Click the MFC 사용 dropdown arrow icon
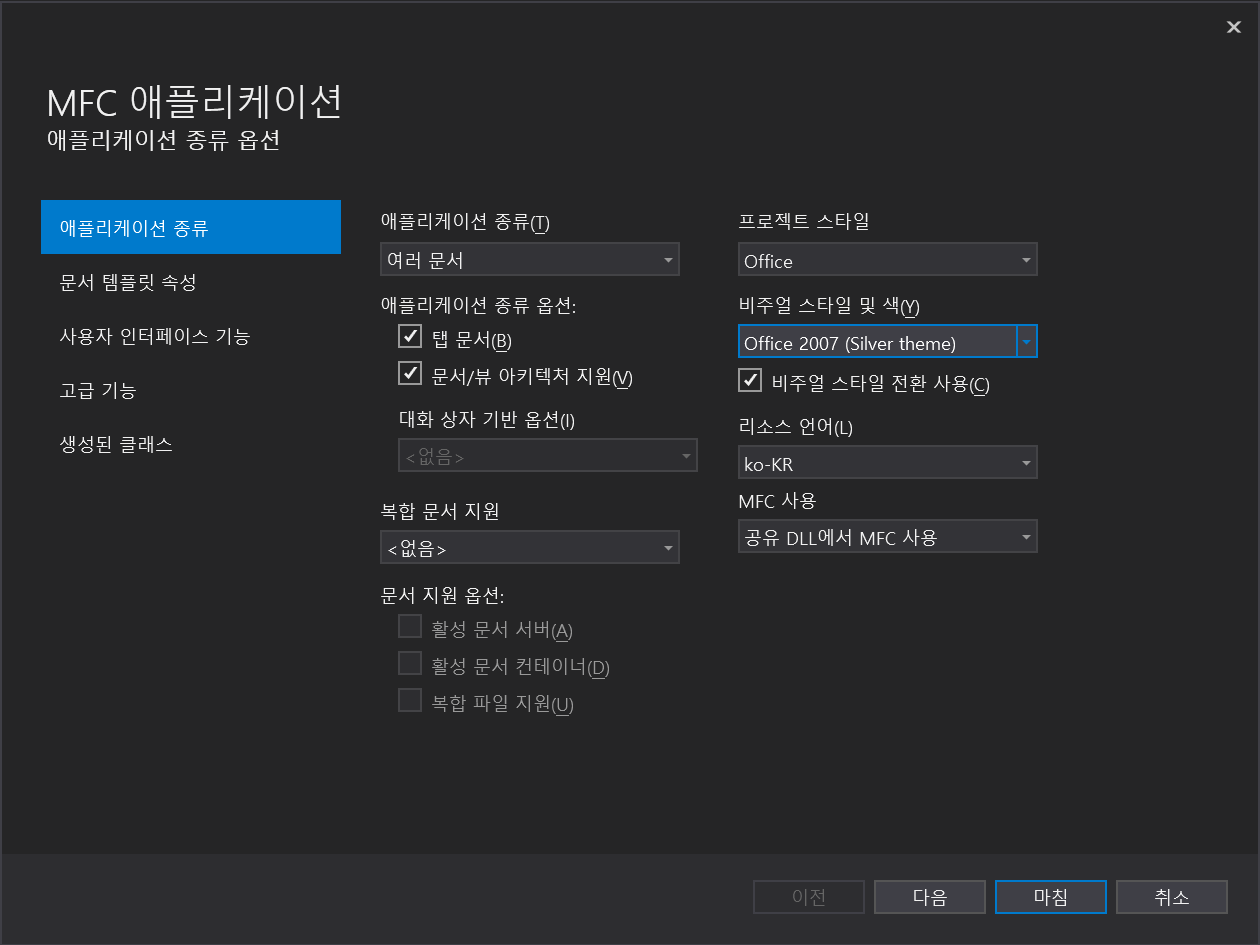1260x945 pixels. (x=1026, y=536)
